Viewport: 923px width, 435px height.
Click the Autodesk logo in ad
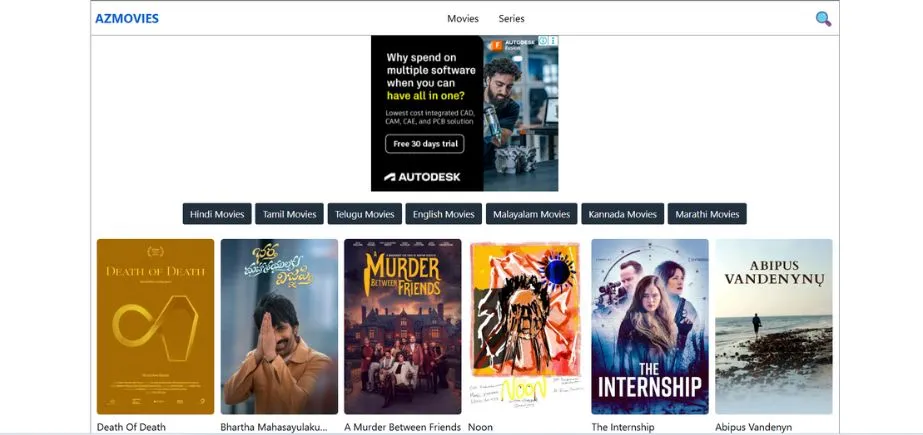[422, 177]
